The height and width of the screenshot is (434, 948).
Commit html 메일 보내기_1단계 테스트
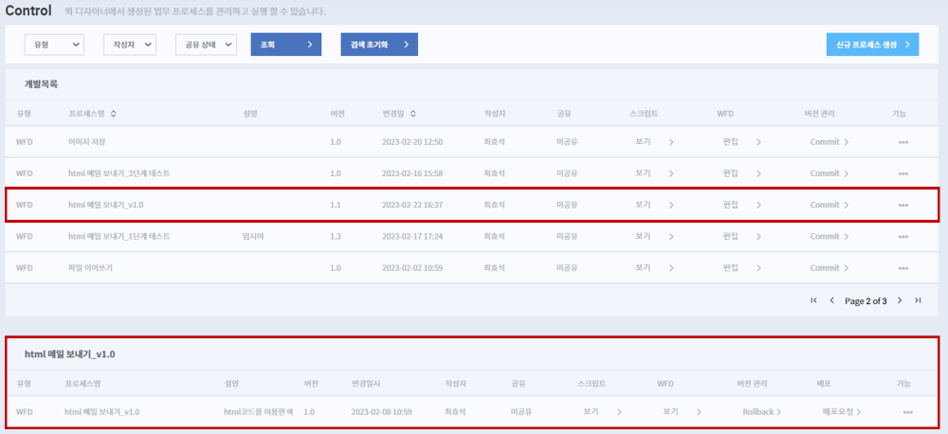click(x=830, y=236)
